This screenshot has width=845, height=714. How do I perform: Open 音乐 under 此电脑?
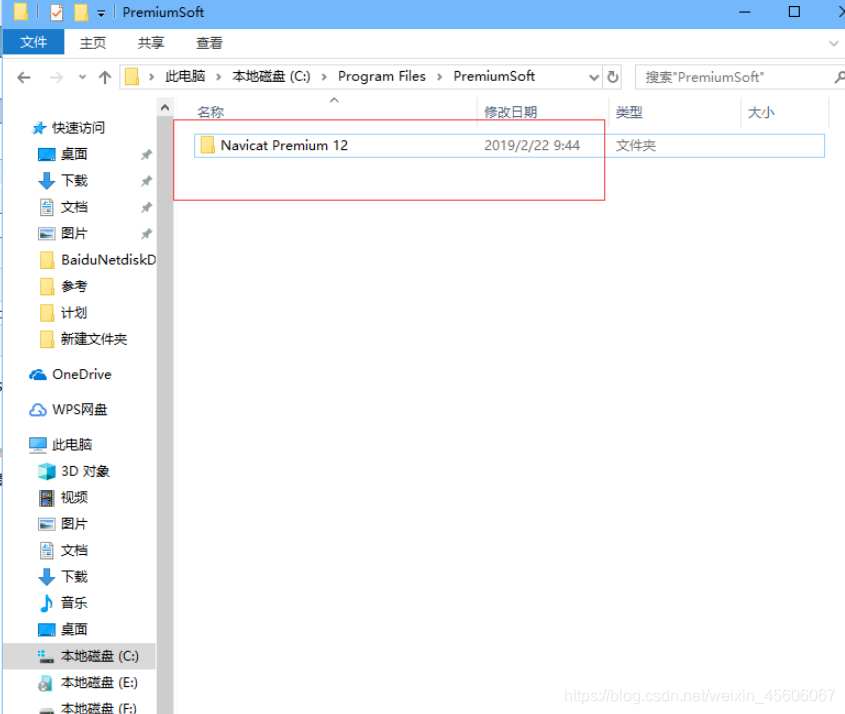click(x=74, y=603)
